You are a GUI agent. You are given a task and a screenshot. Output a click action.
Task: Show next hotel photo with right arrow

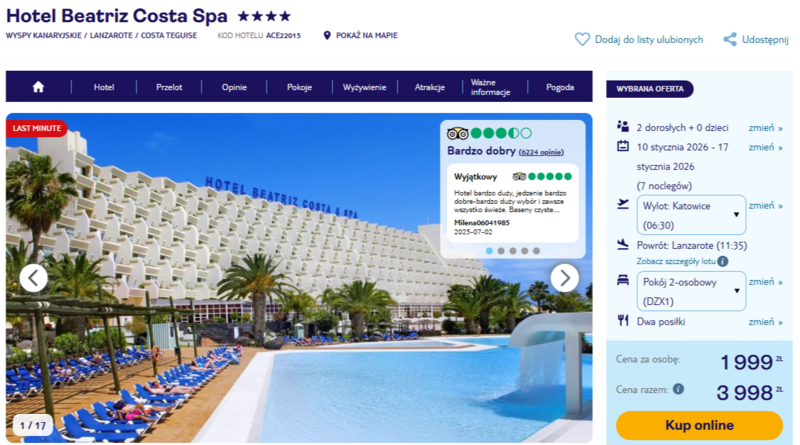point(565,278)
